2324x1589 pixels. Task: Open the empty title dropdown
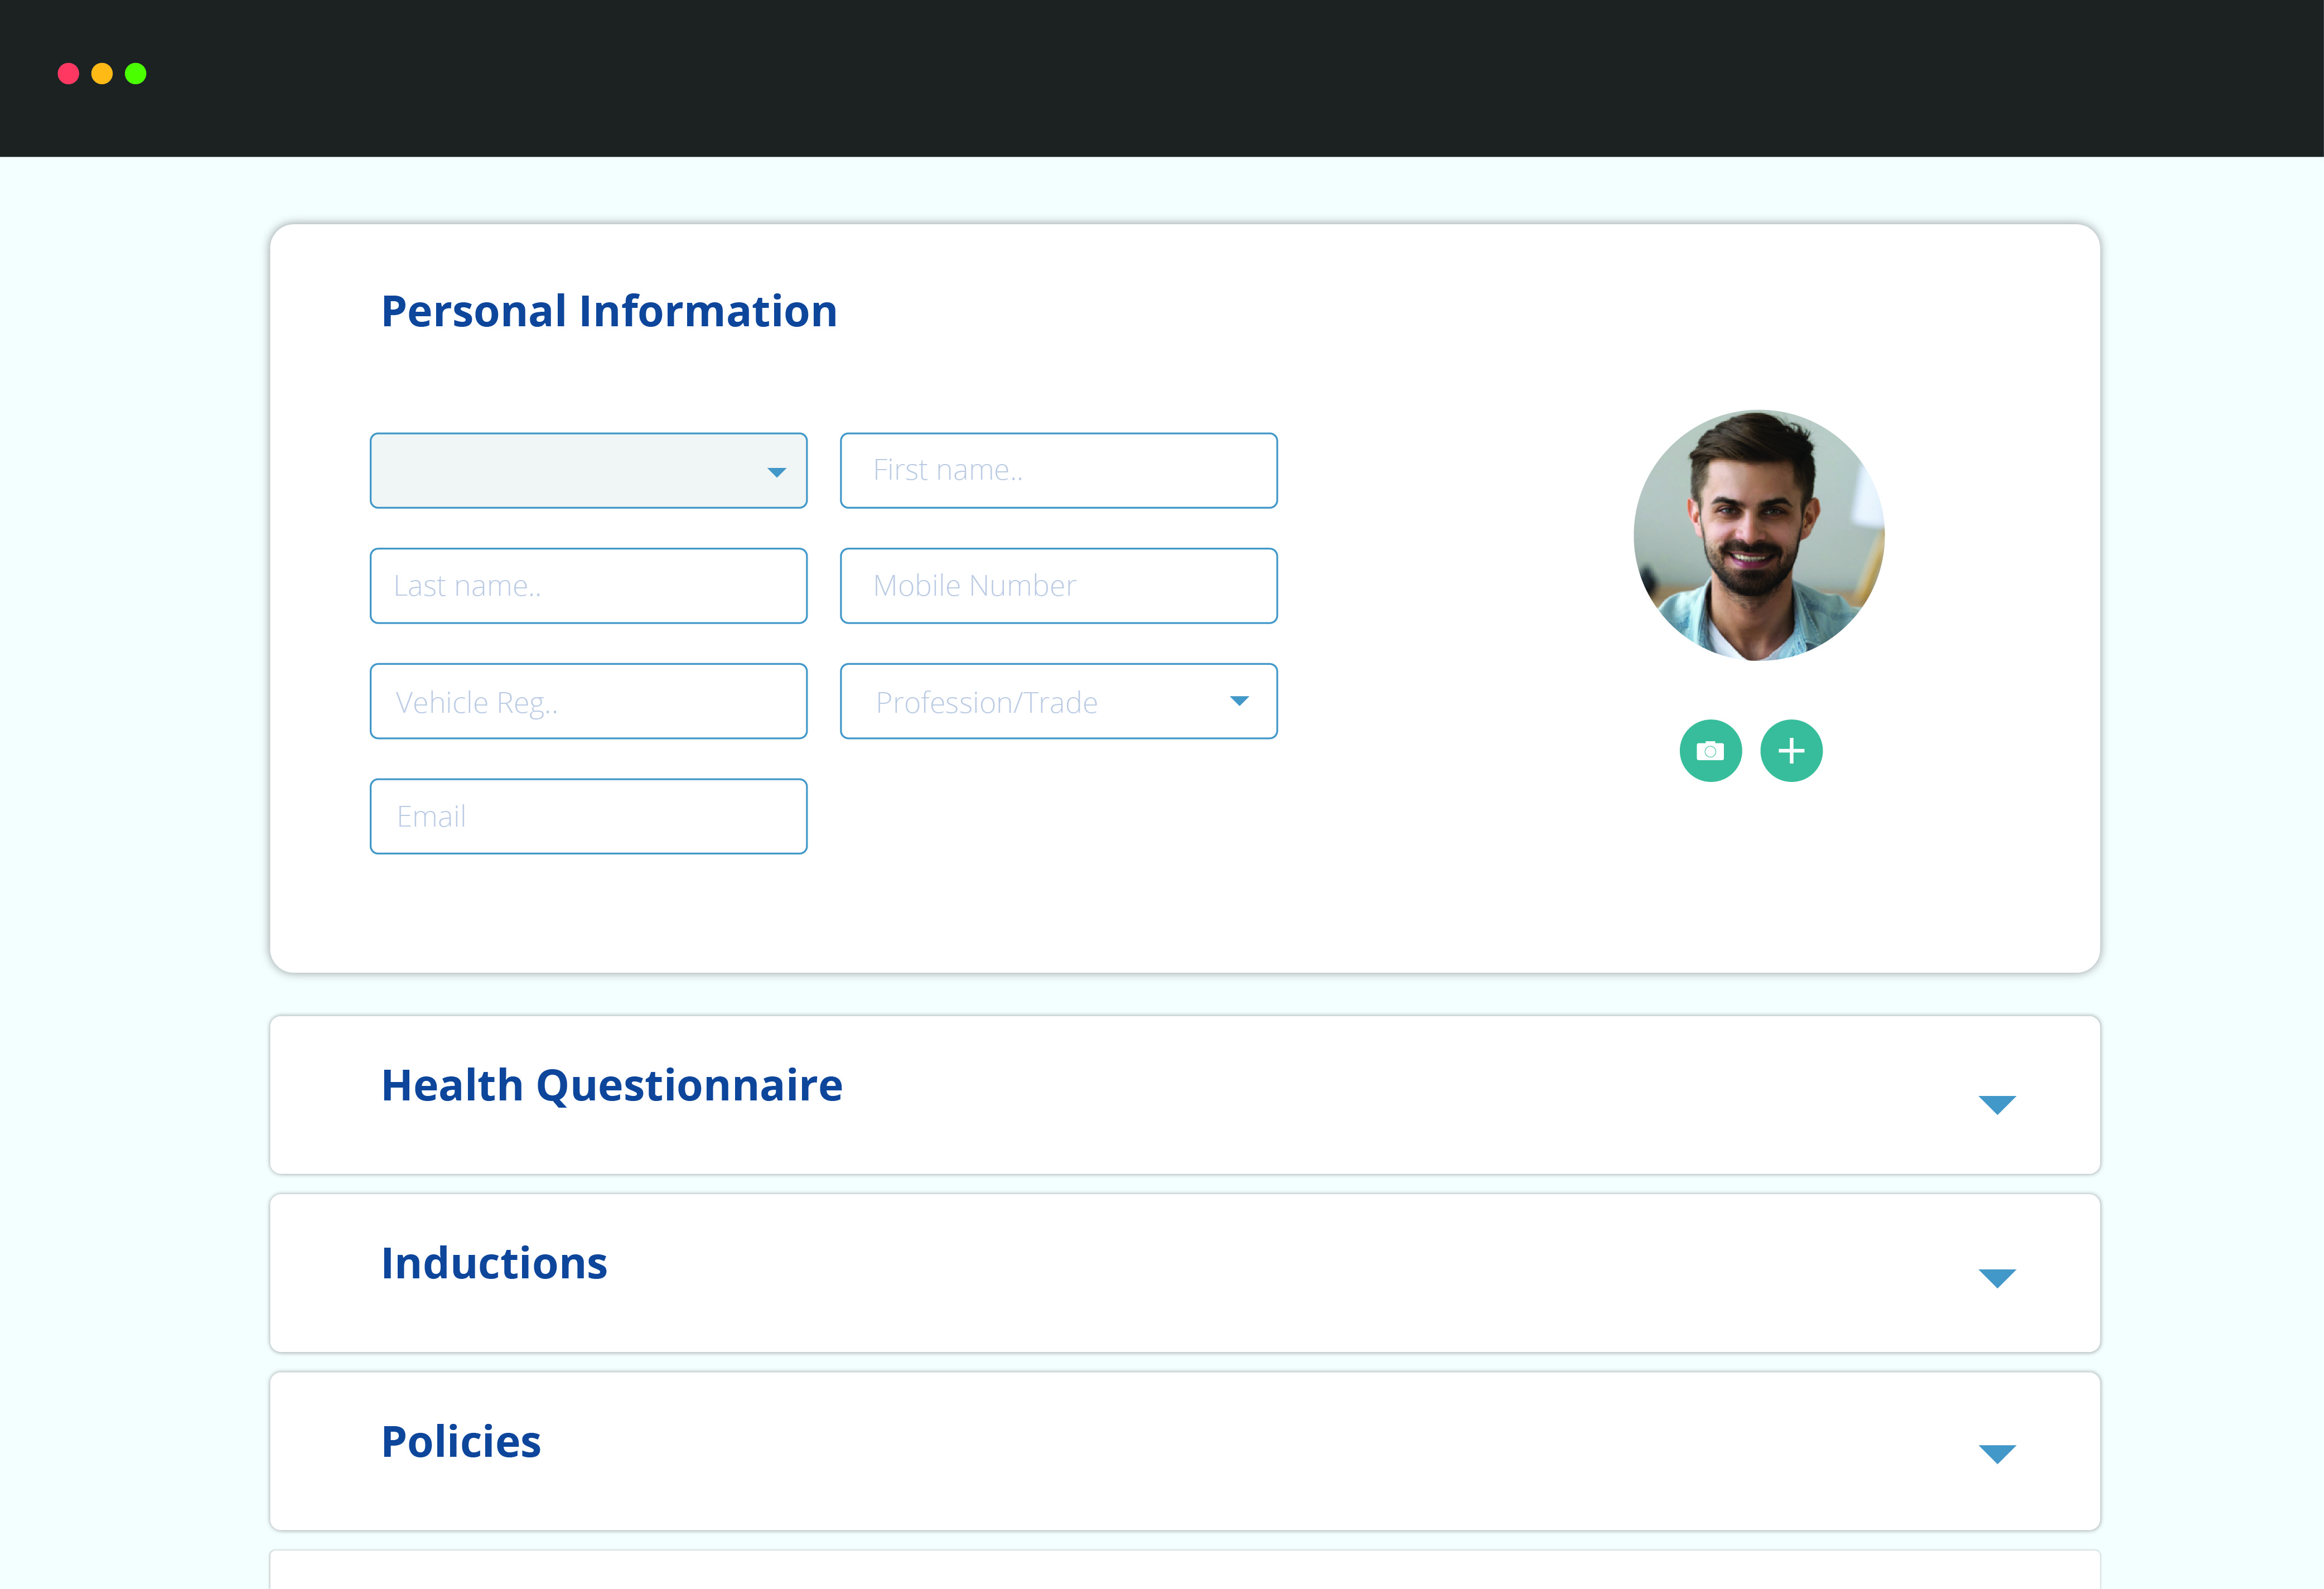tap(588, 471)
